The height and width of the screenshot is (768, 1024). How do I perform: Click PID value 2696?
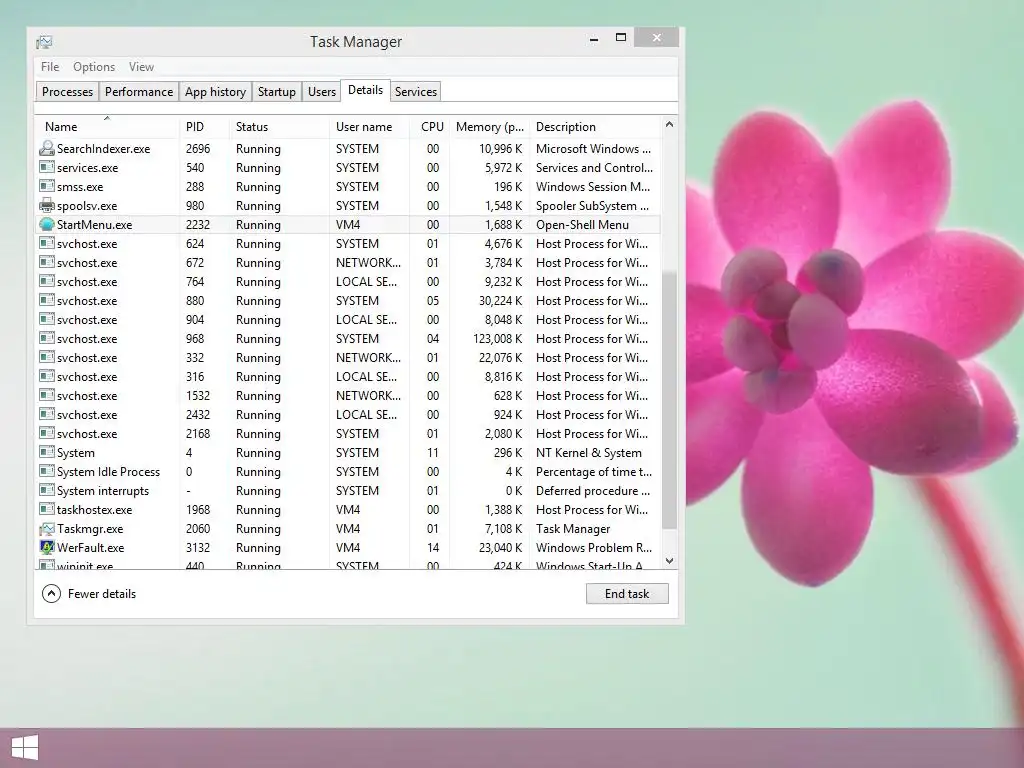click(x=198, y=148)
